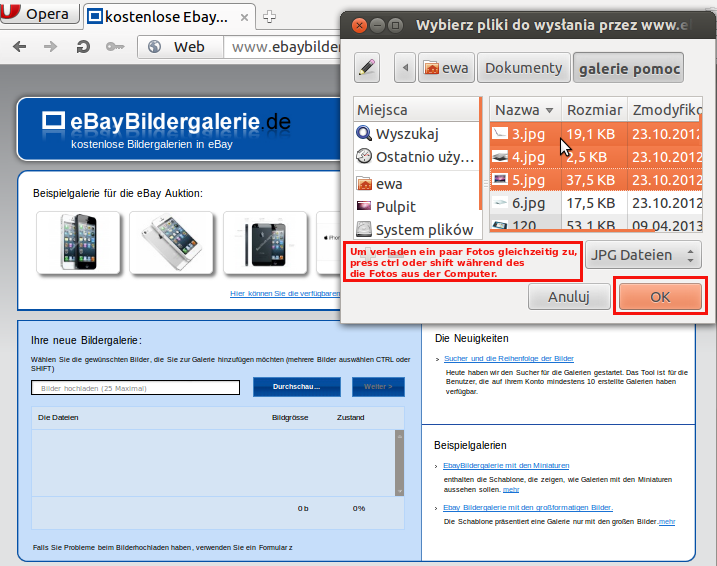
Task: Open the third black iPhone thumbnail
Action: 265,242
